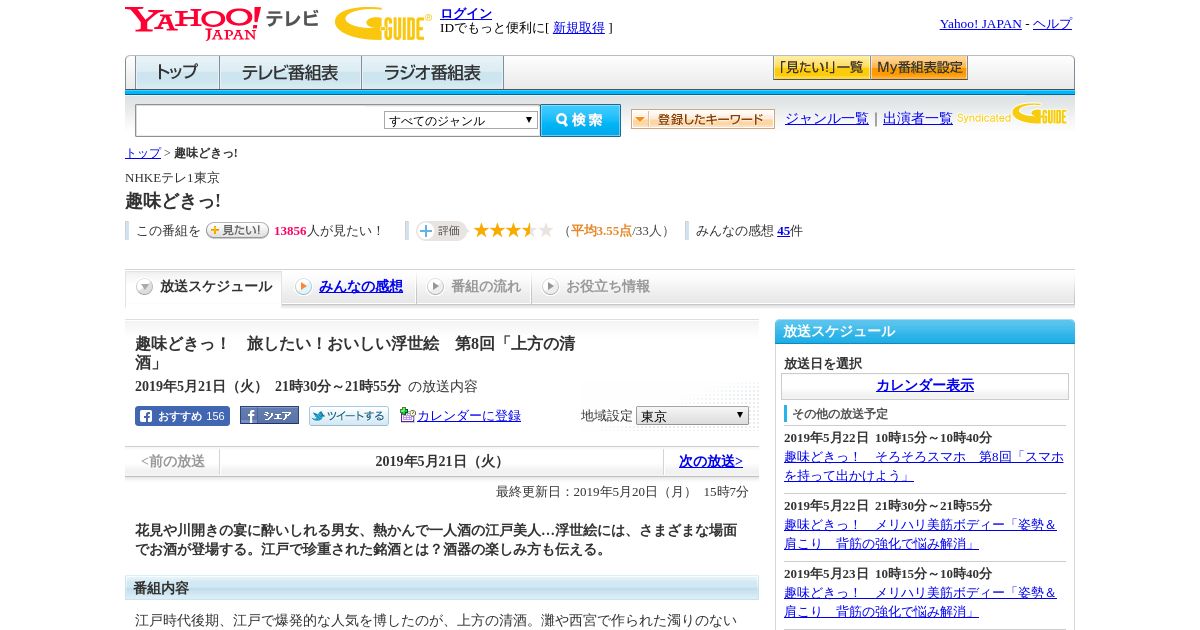Open the すべてのジャンル dropdown
The image size is (1200, 630).
pos(461,120)
